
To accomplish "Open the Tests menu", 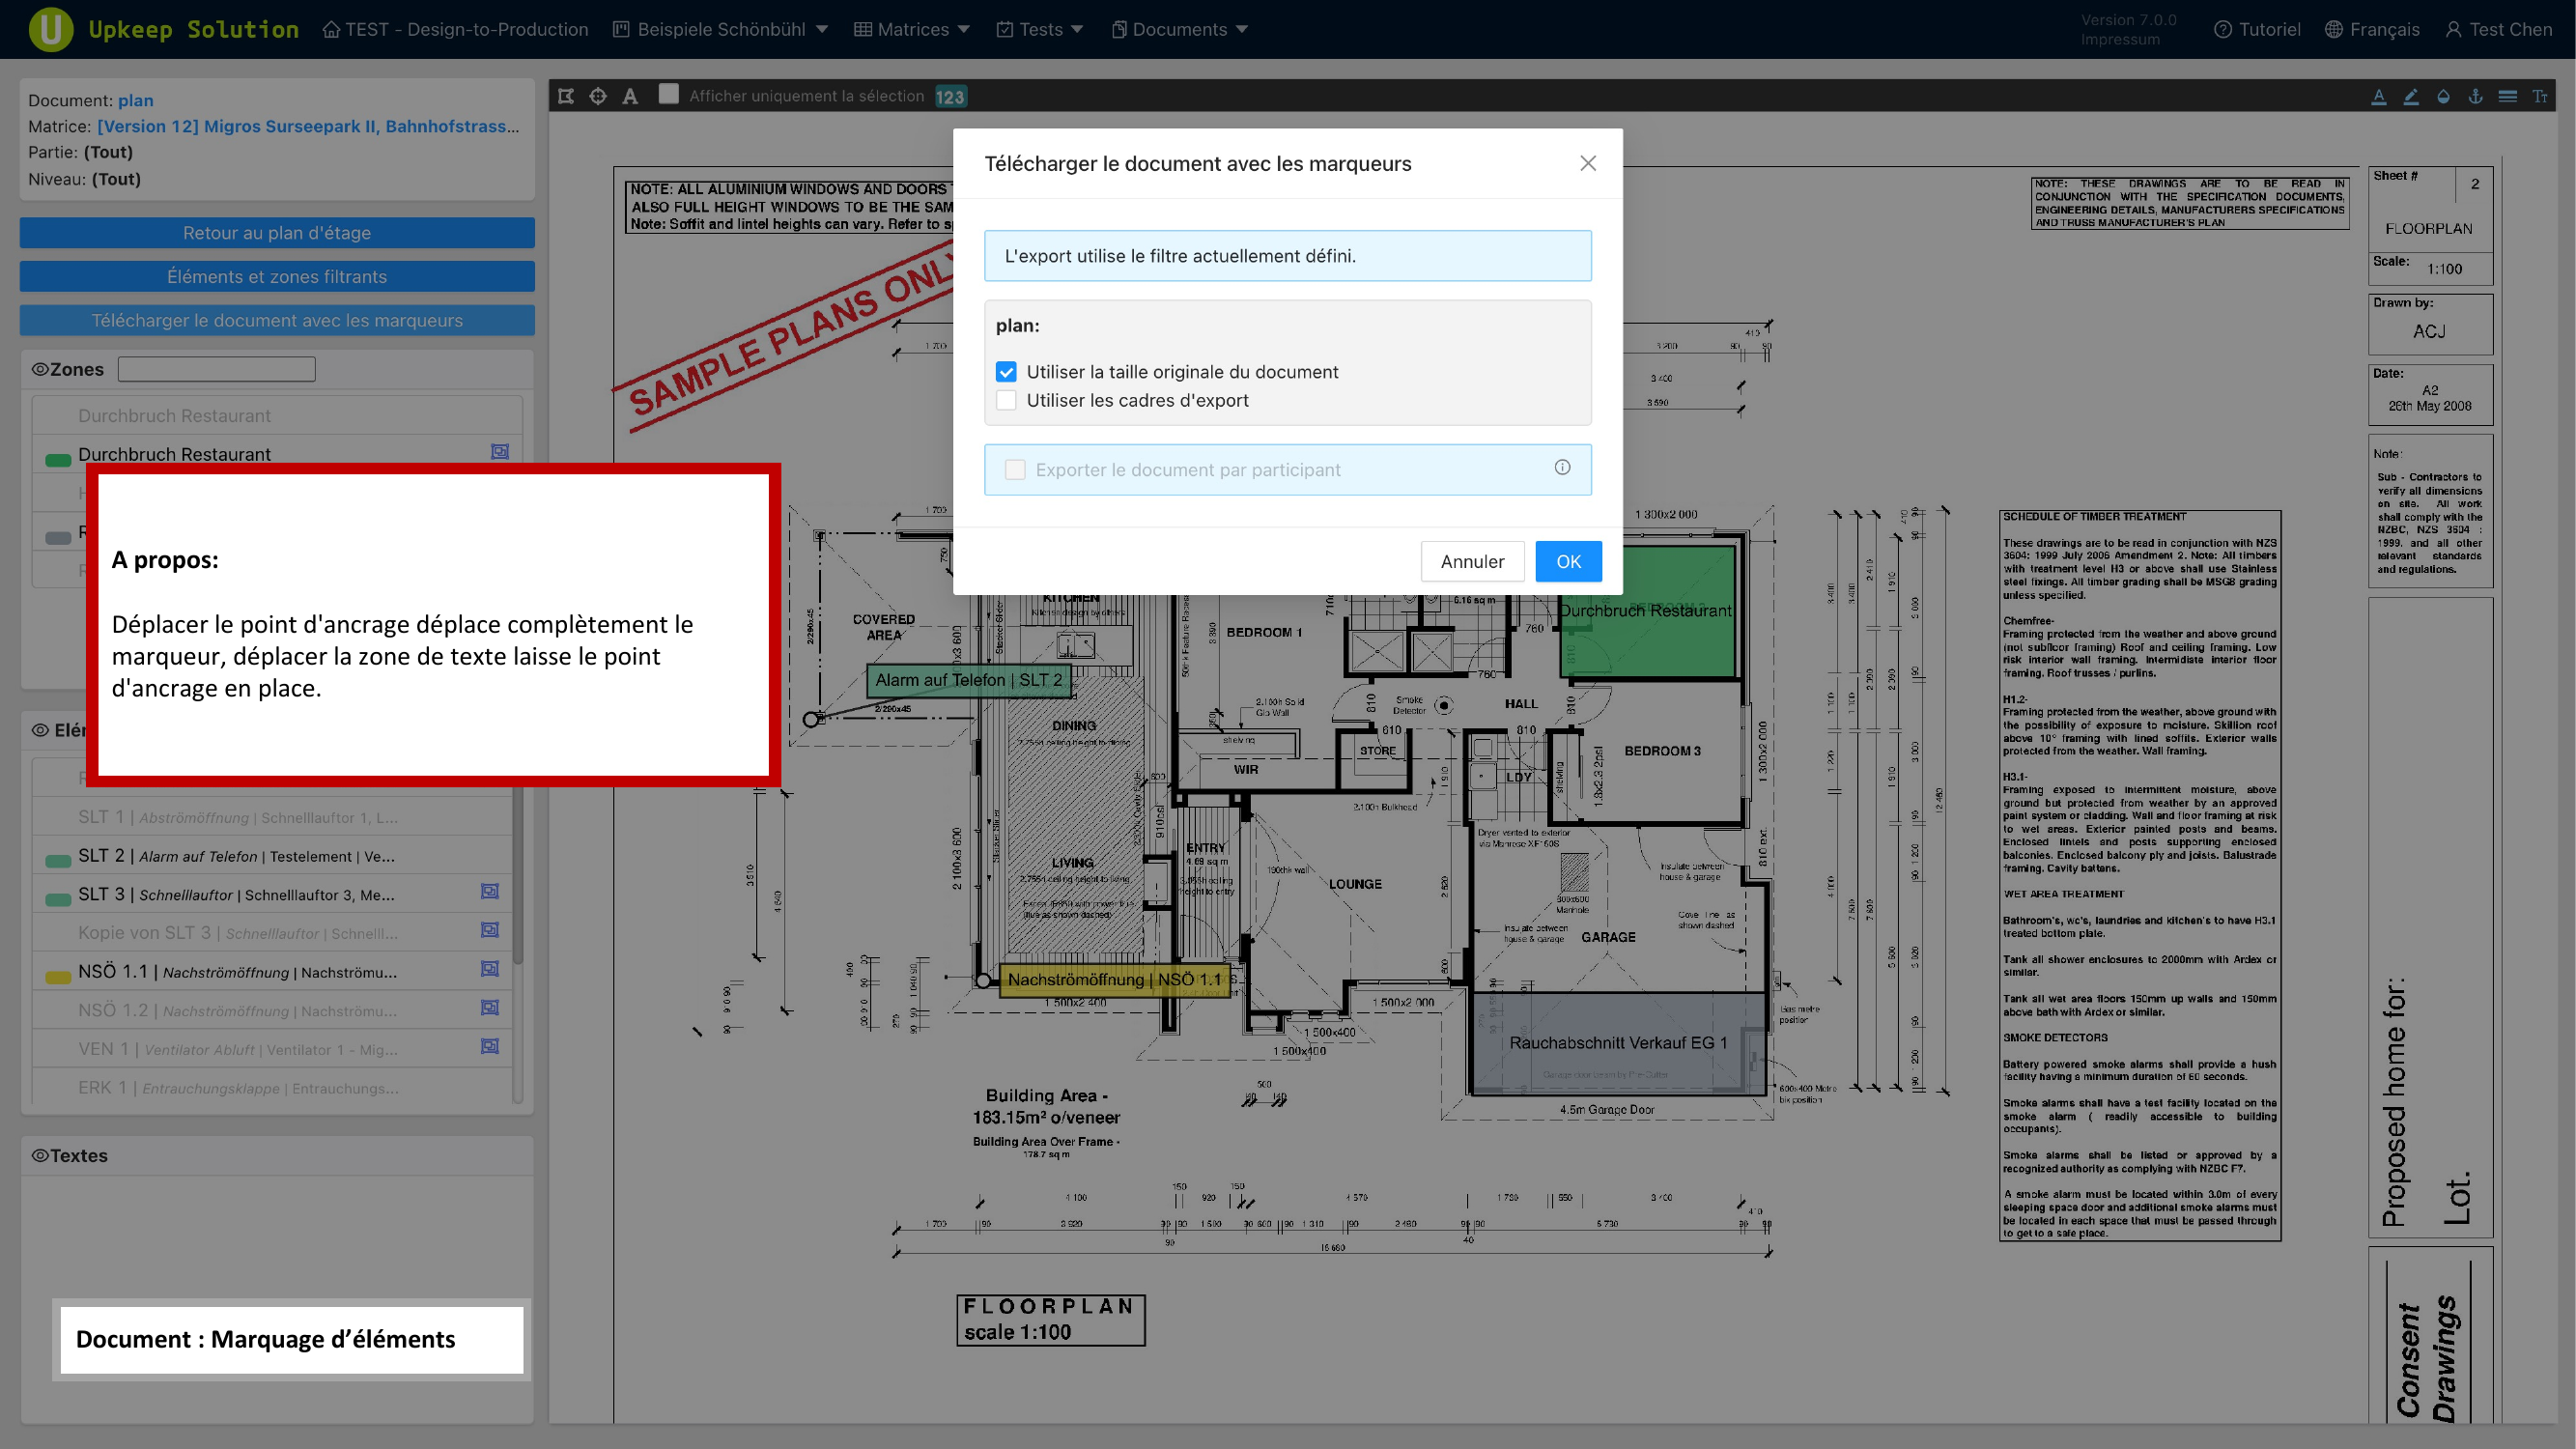I will point(1040,29).
